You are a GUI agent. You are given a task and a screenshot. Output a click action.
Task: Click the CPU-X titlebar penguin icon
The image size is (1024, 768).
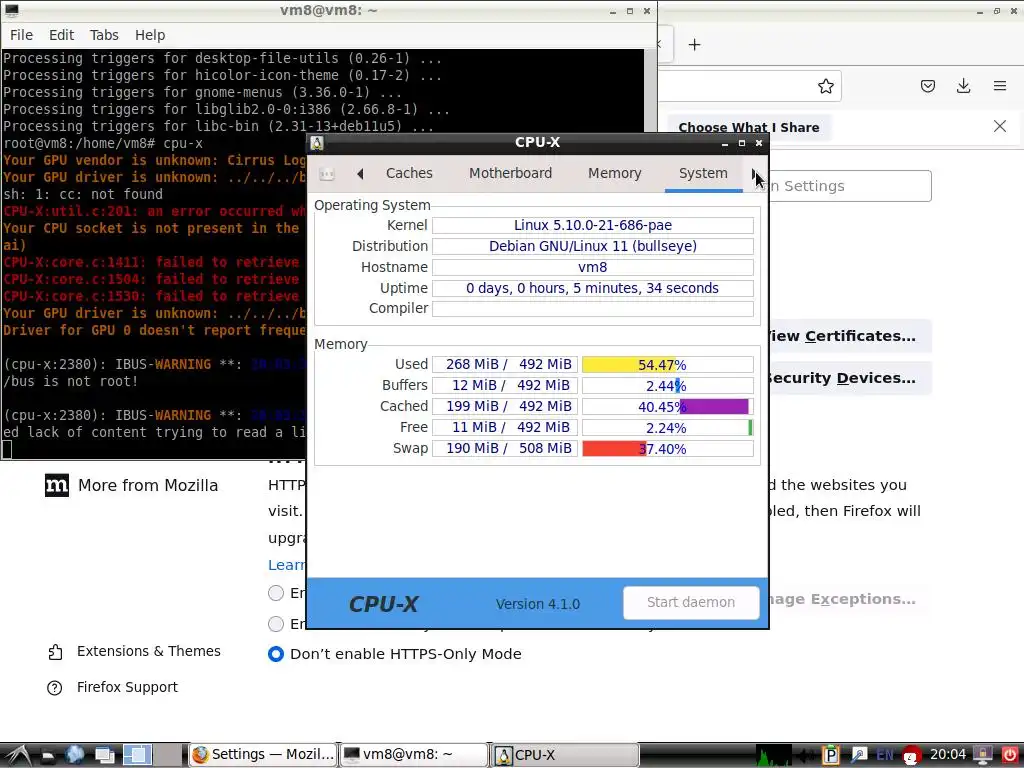317,143
